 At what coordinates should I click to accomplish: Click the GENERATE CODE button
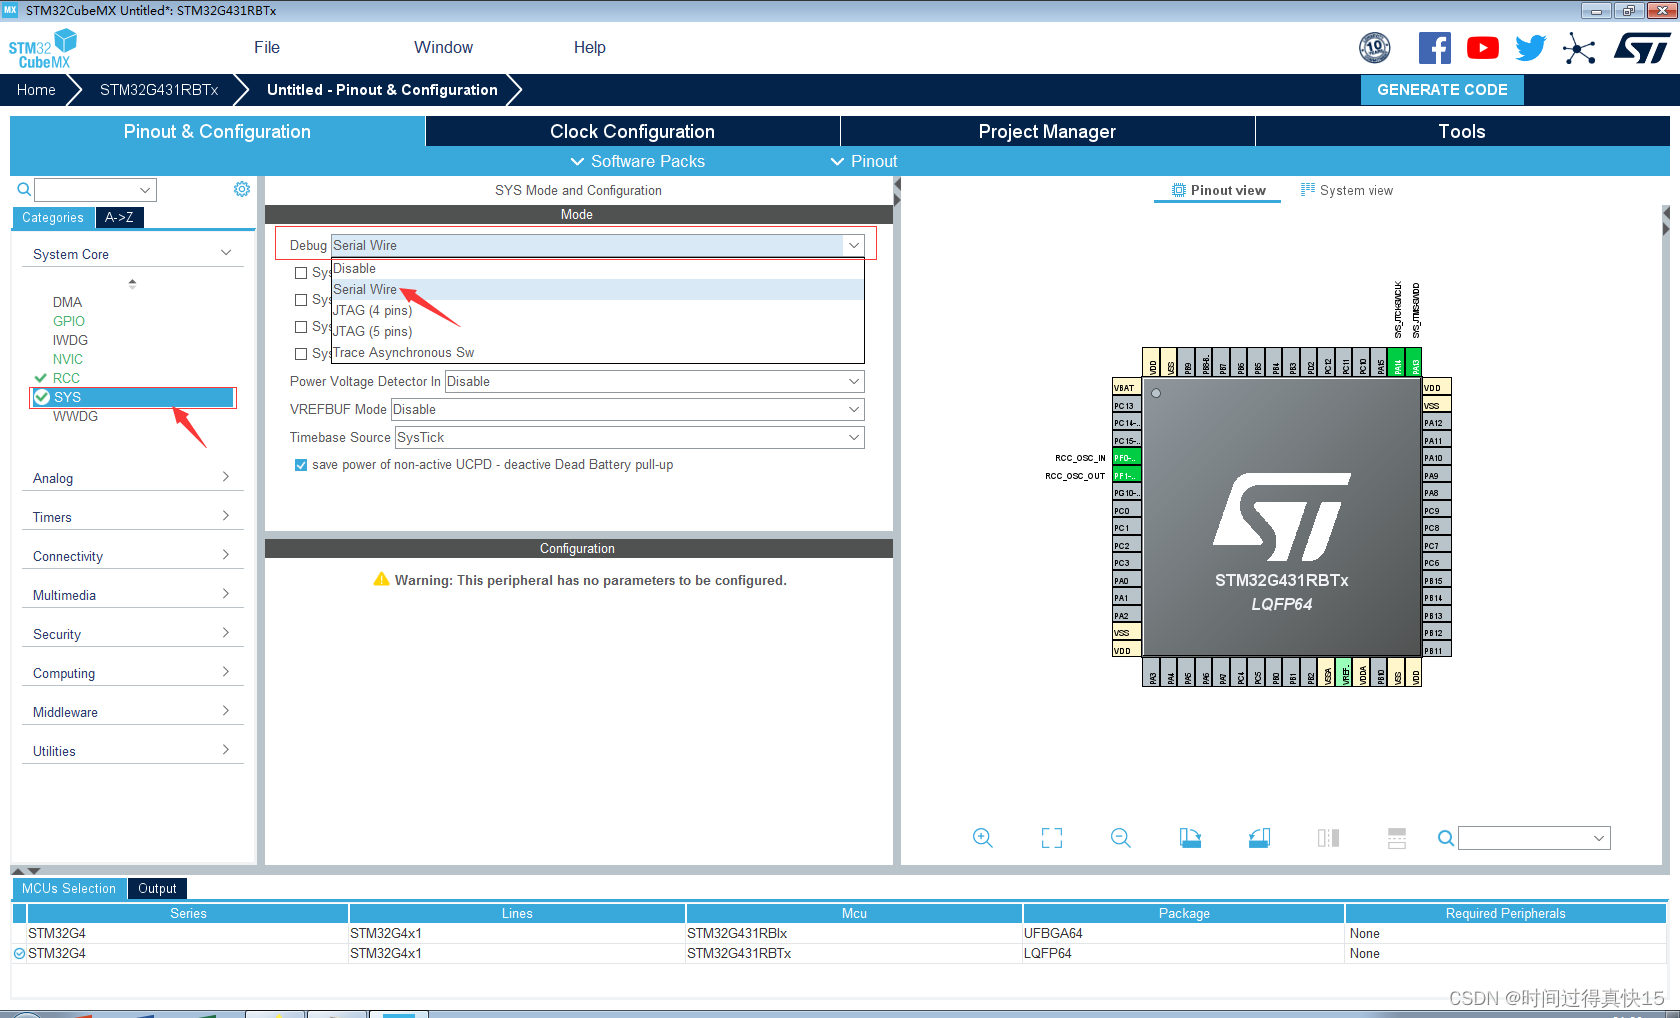1442,89
